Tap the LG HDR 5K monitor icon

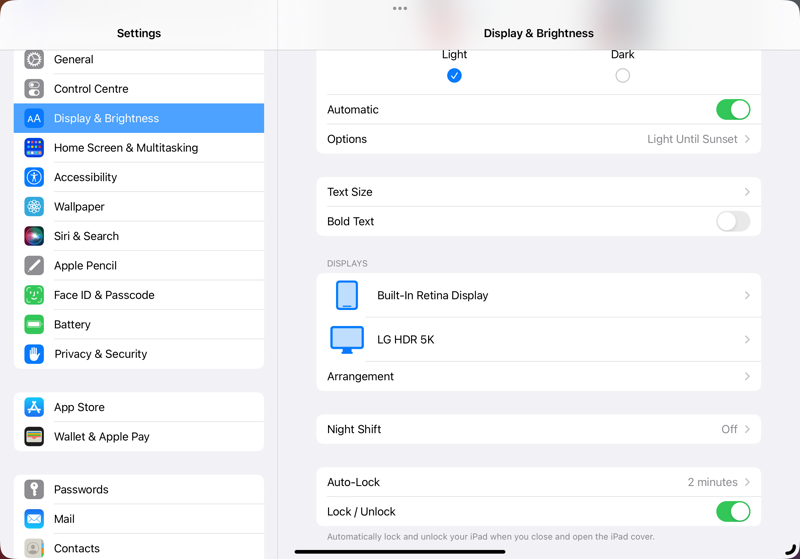tap(347, 340)
